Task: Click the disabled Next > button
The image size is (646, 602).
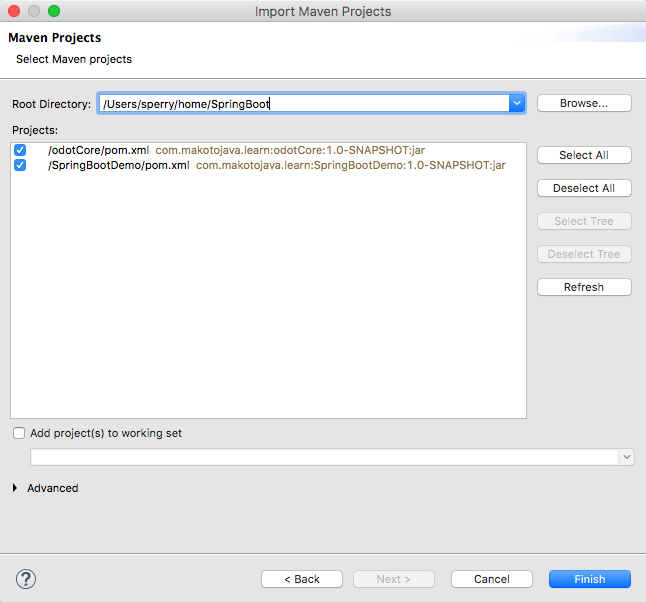Action: 393,579
